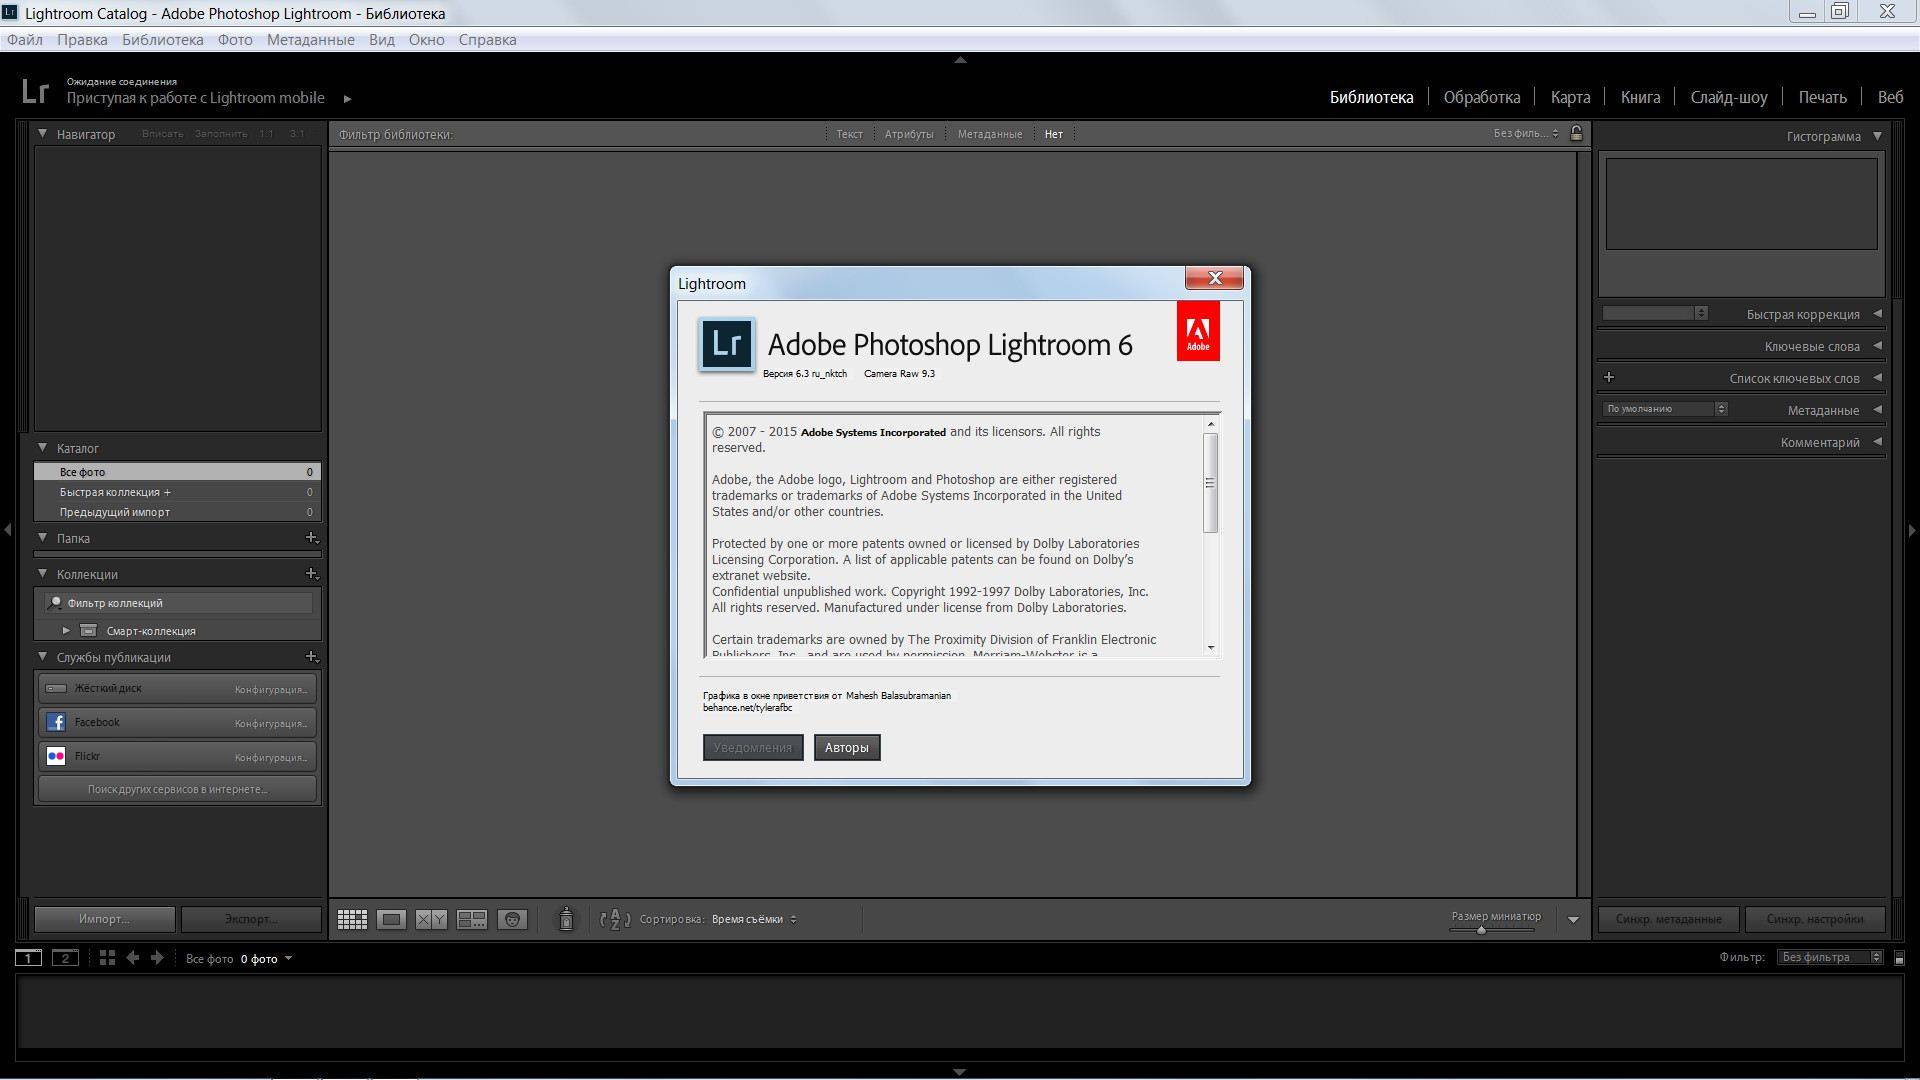Click Синхр. настройки button
This screenshot has height=1080, width=1920.
click(x=1815, y=919)
